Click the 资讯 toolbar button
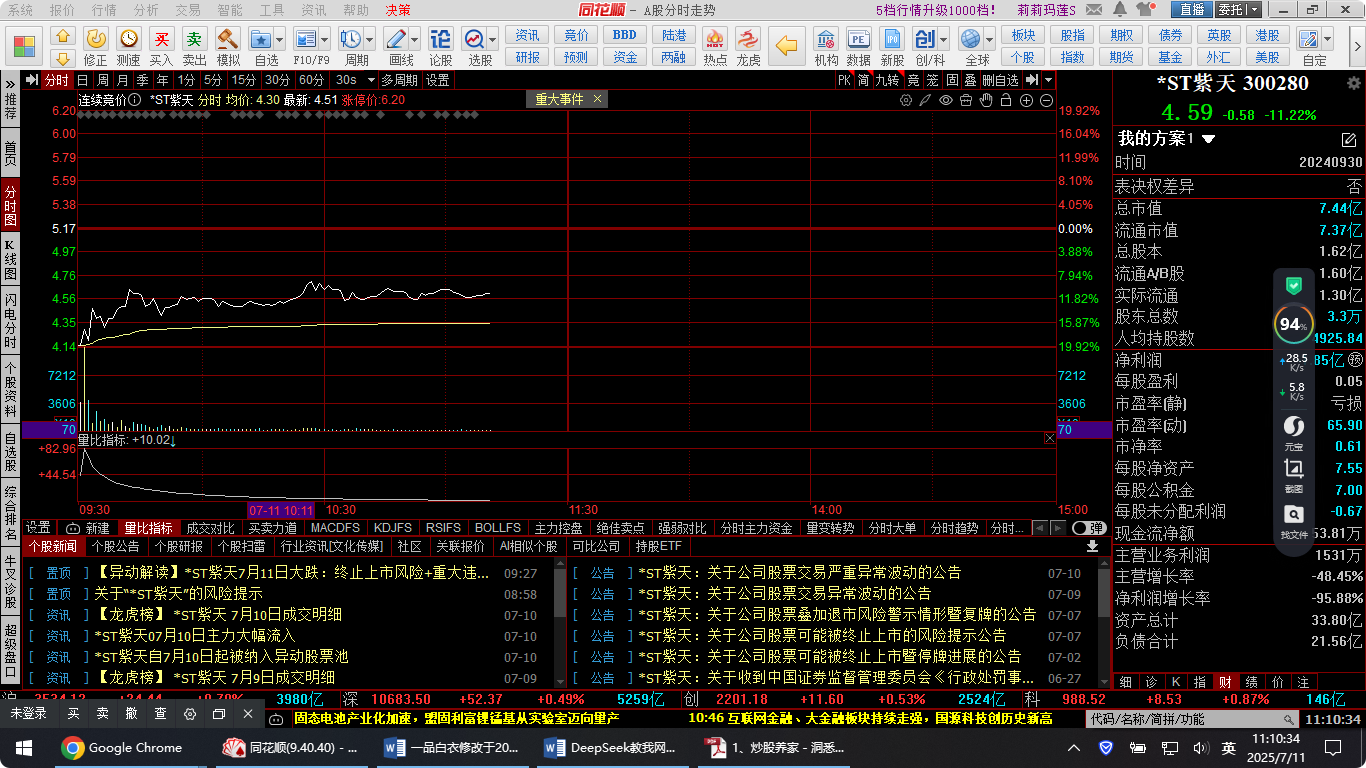Screen dimensions: 1366x768 tap(527, 36)
